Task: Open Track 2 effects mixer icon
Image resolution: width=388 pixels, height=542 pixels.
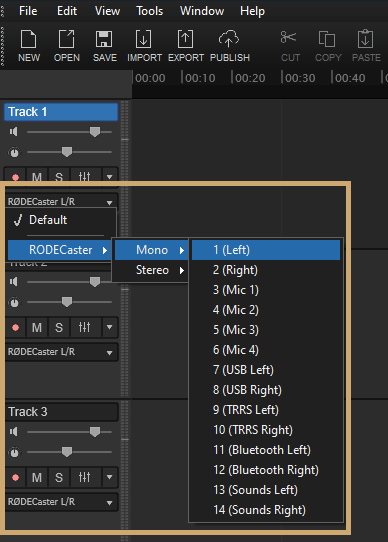Action: point(85,327)
